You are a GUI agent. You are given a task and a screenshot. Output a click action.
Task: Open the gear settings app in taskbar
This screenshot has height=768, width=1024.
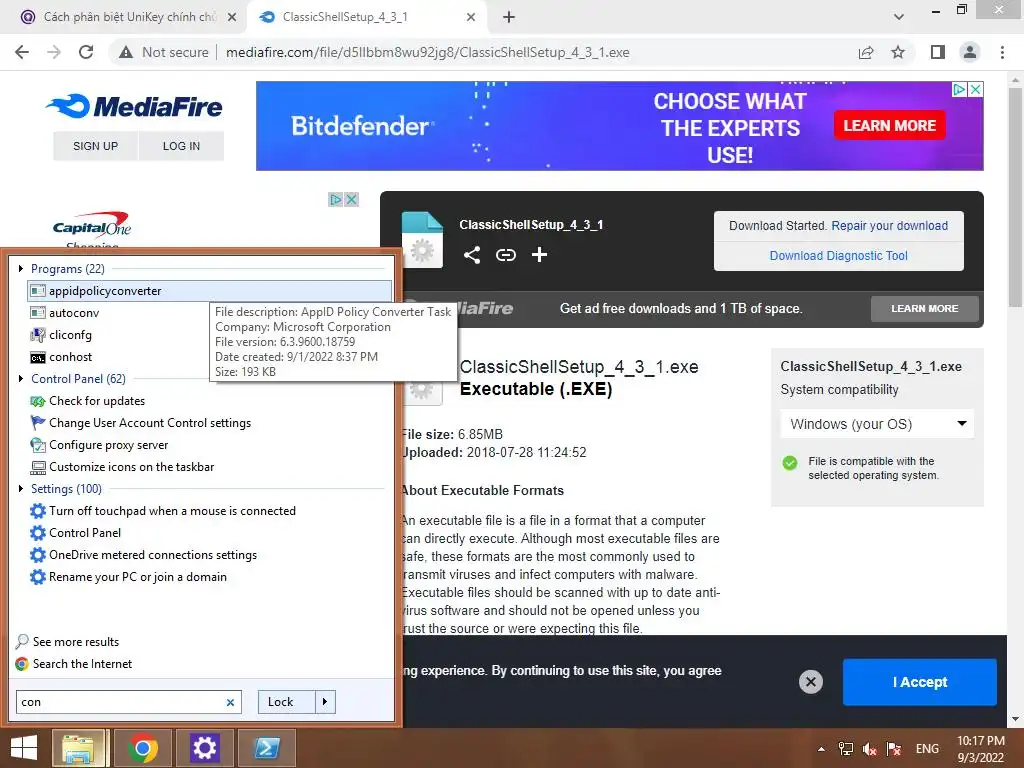coord(204,748)
